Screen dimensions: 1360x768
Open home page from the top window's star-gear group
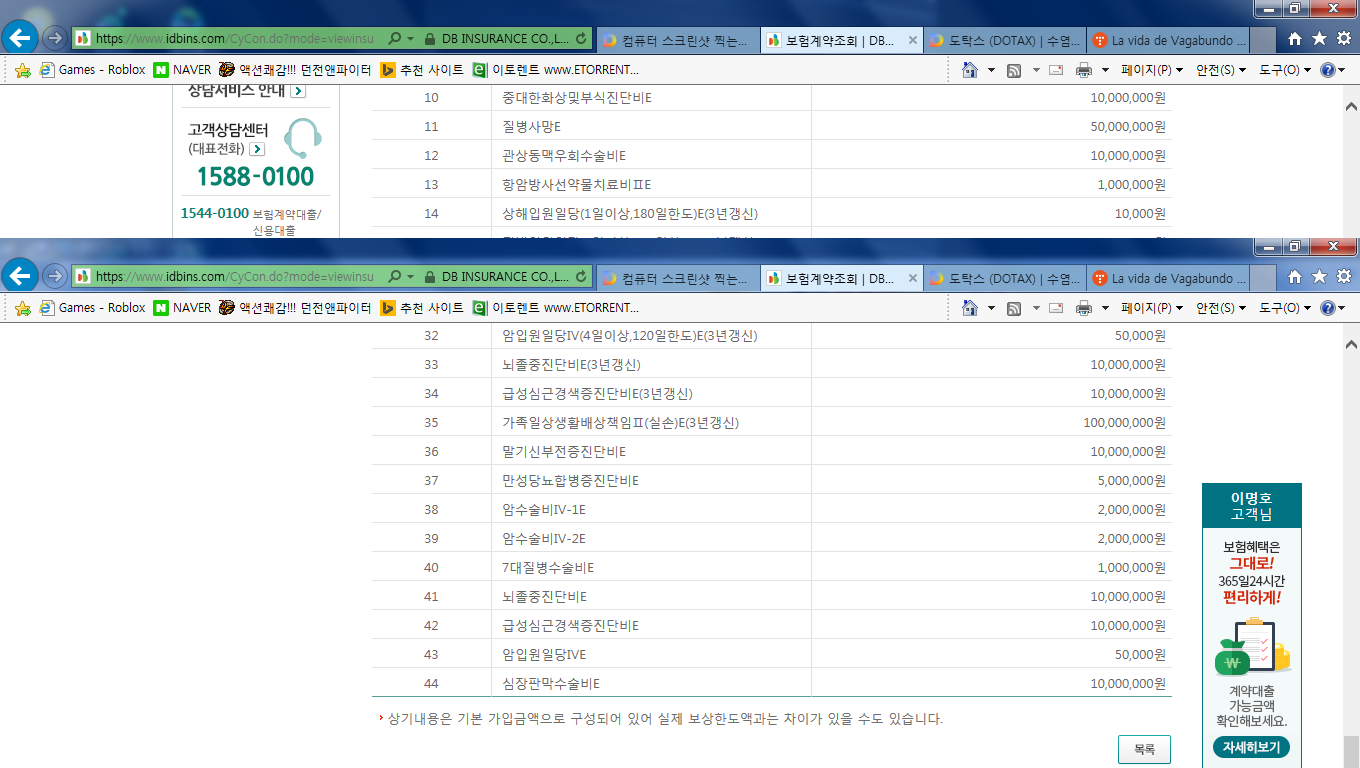(1295, 38)
